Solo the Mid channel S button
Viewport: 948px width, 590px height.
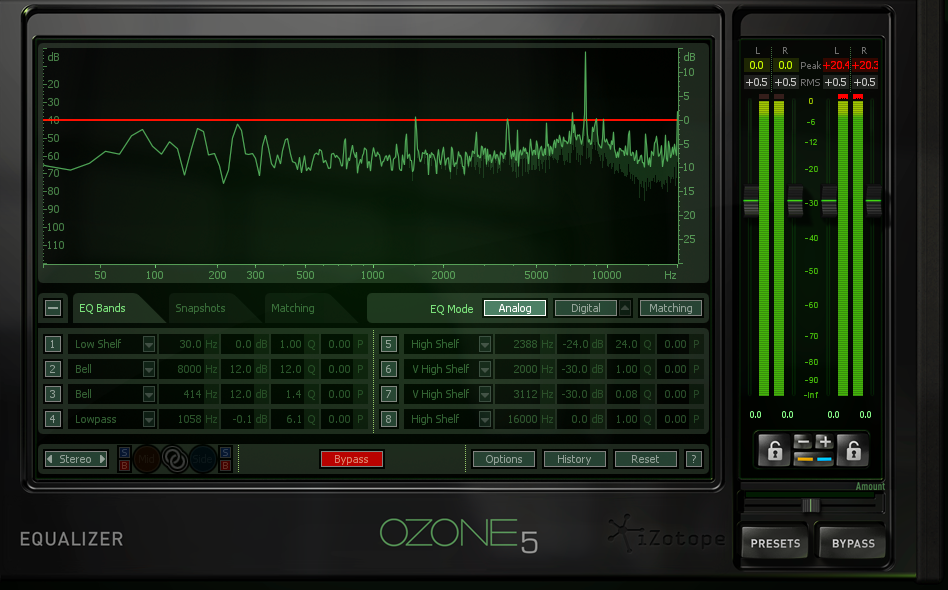point(124,453)
